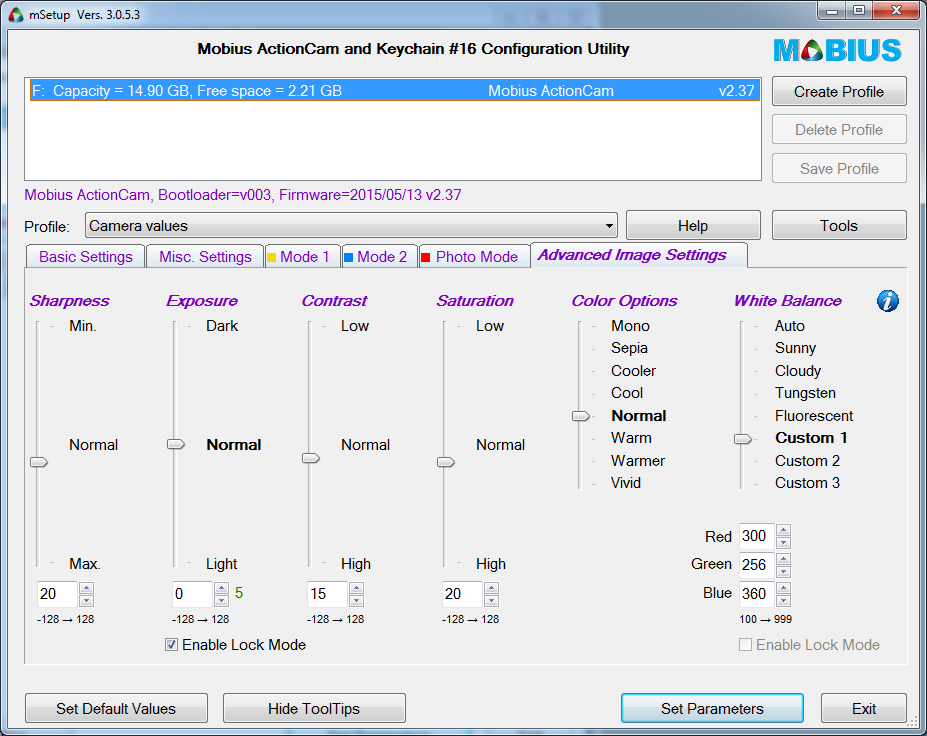The width and height of the screenshot is (927, 736).
Task: Click the Sharpness value input field
Action: click(57, 594)
